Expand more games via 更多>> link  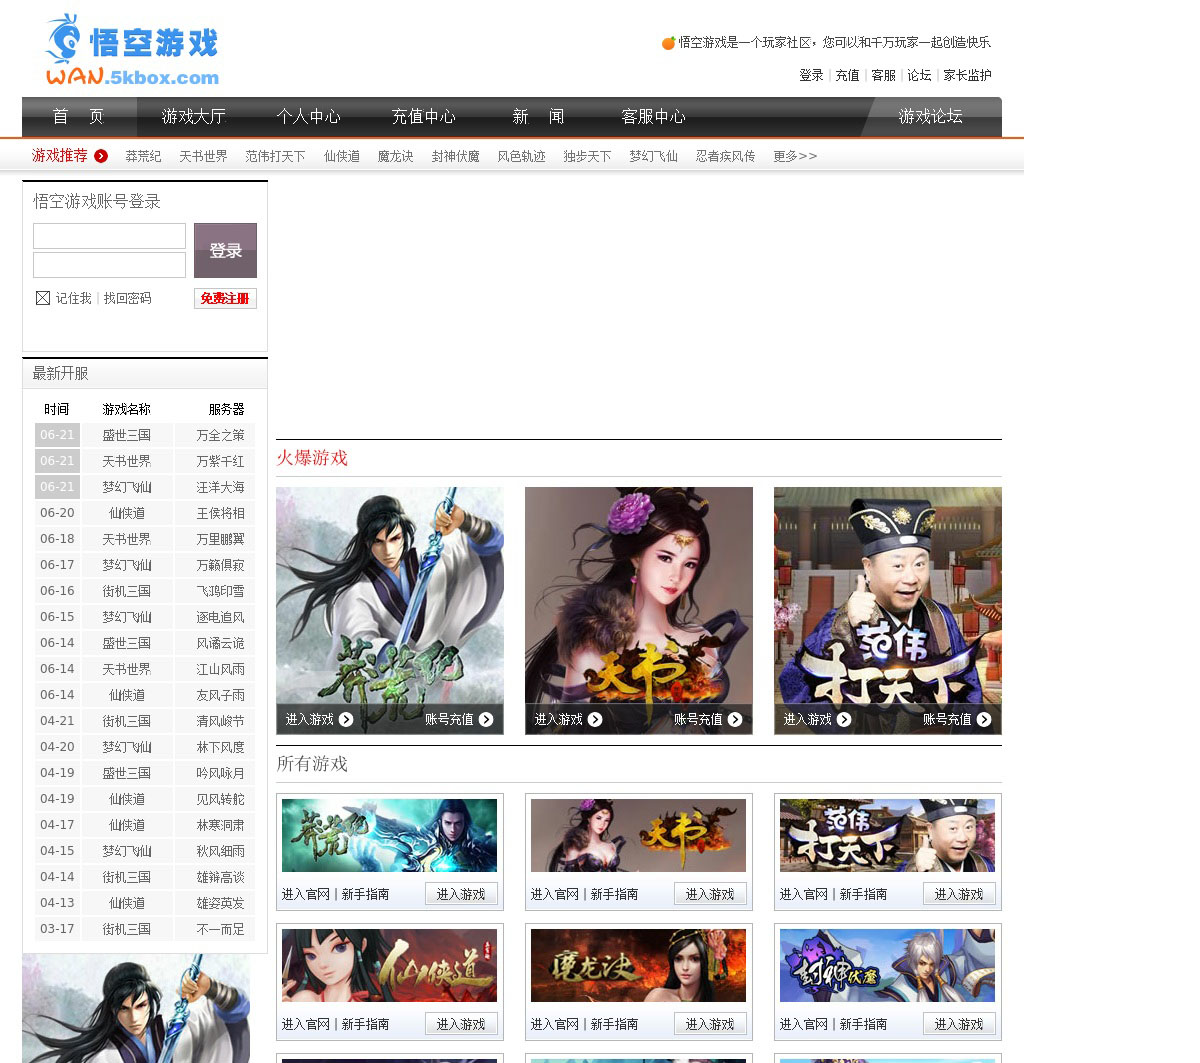795,156
